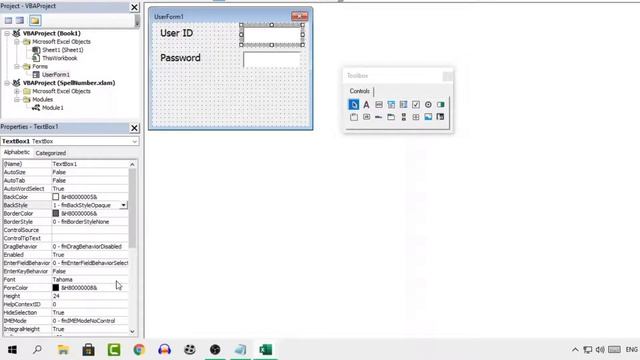Click the (Name) property value TextBox1
This screenshot has height=360, width=640.
point(90,164)
